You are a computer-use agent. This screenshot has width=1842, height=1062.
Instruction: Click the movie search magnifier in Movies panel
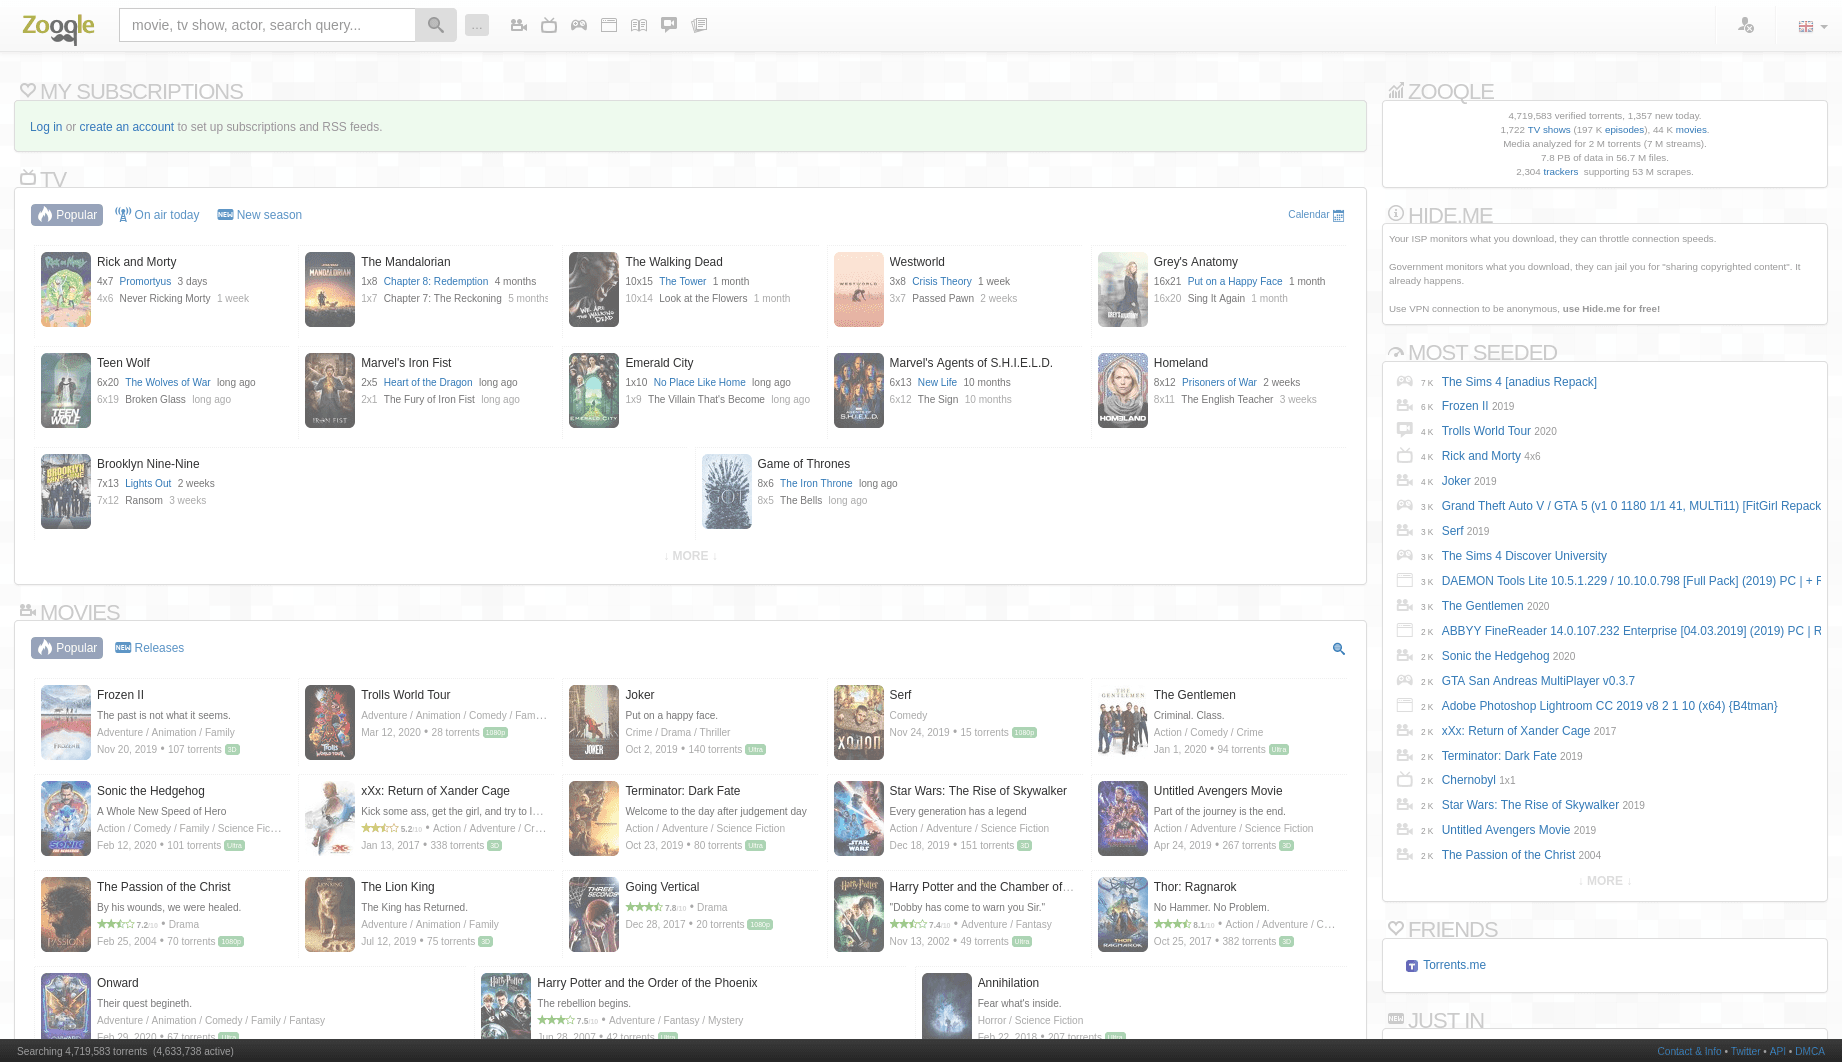coord(1339,649)
